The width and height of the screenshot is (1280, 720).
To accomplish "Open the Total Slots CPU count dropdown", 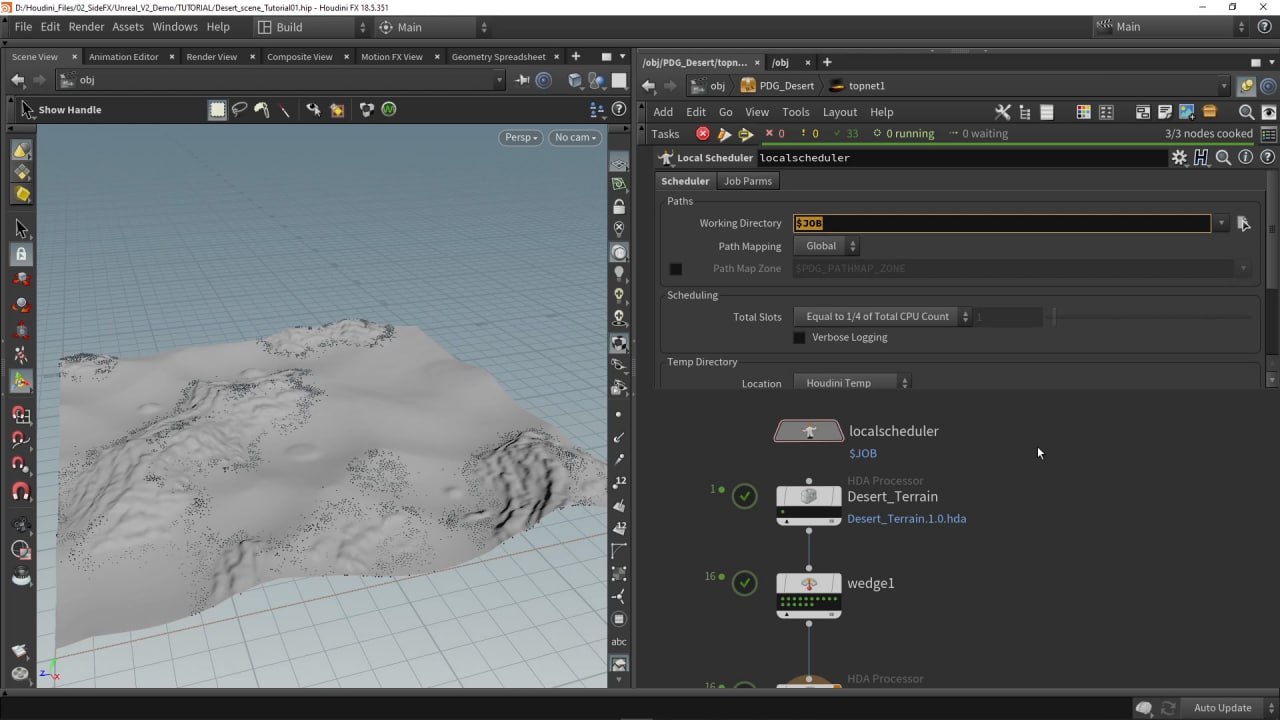I will click(883, 317).
